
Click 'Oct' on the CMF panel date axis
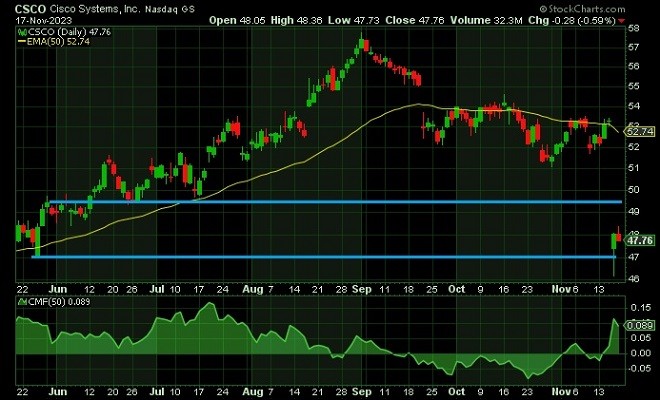(x=457, y=392)
